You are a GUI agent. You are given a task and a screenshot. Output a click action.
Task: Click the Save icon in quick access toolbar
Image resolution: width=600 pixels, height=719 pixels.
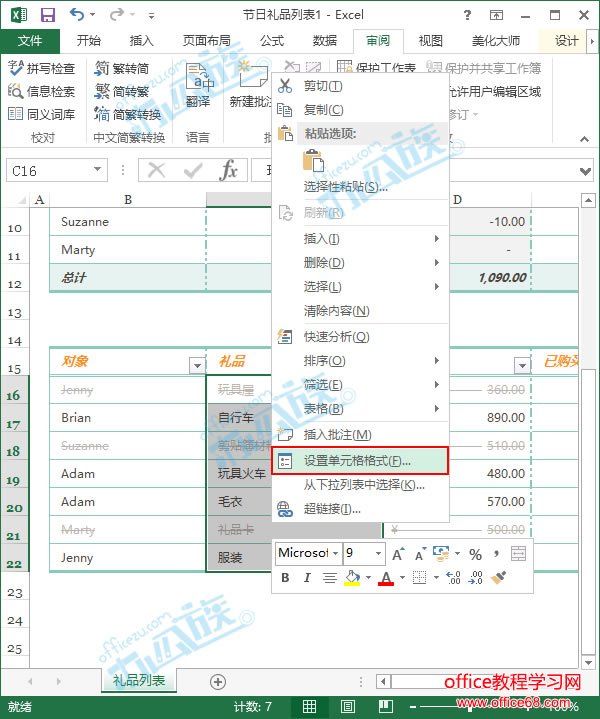(x=47, y=15)
